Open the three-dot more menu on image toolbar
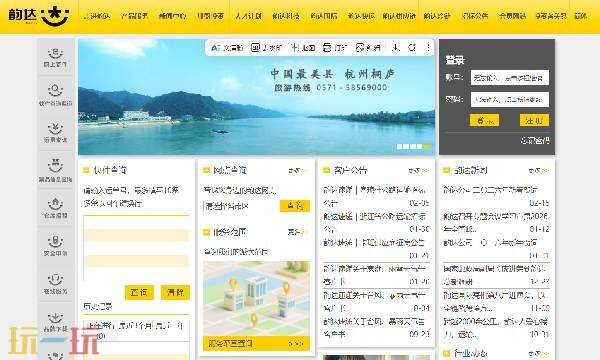This screenshot has height=360, width=600. [428, 47]
